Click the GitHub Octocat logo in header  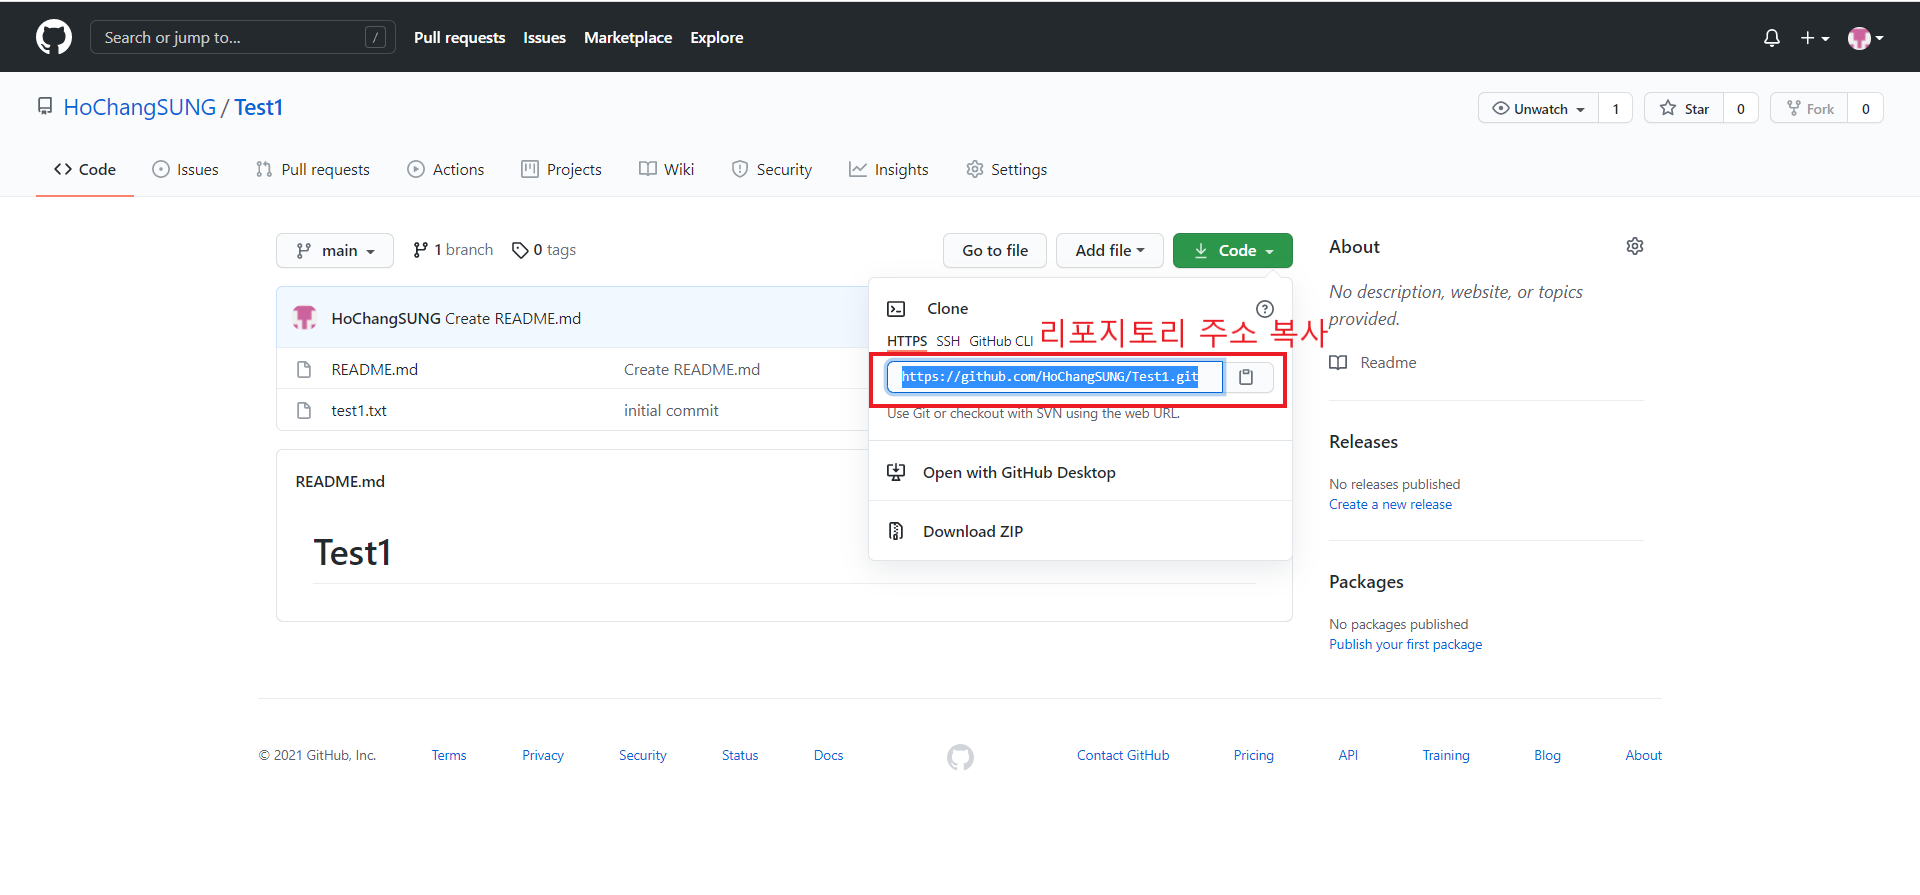pos(54,37)
